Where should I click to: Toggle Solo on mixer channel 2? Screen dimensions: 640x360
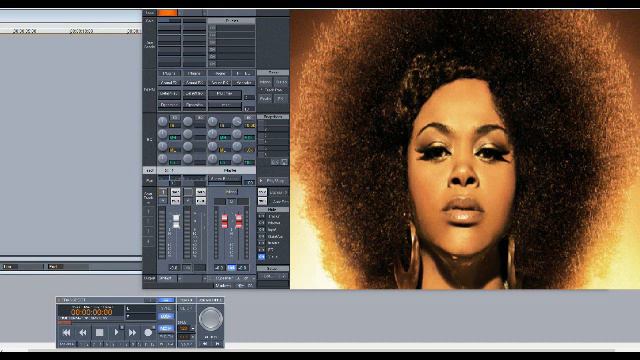[200, 192]
